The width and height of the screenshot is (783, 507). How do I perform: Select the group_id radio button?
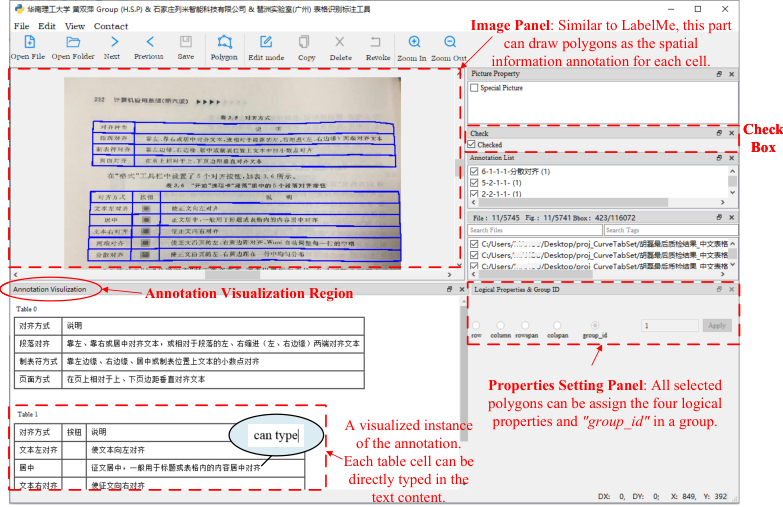point(595,325)
